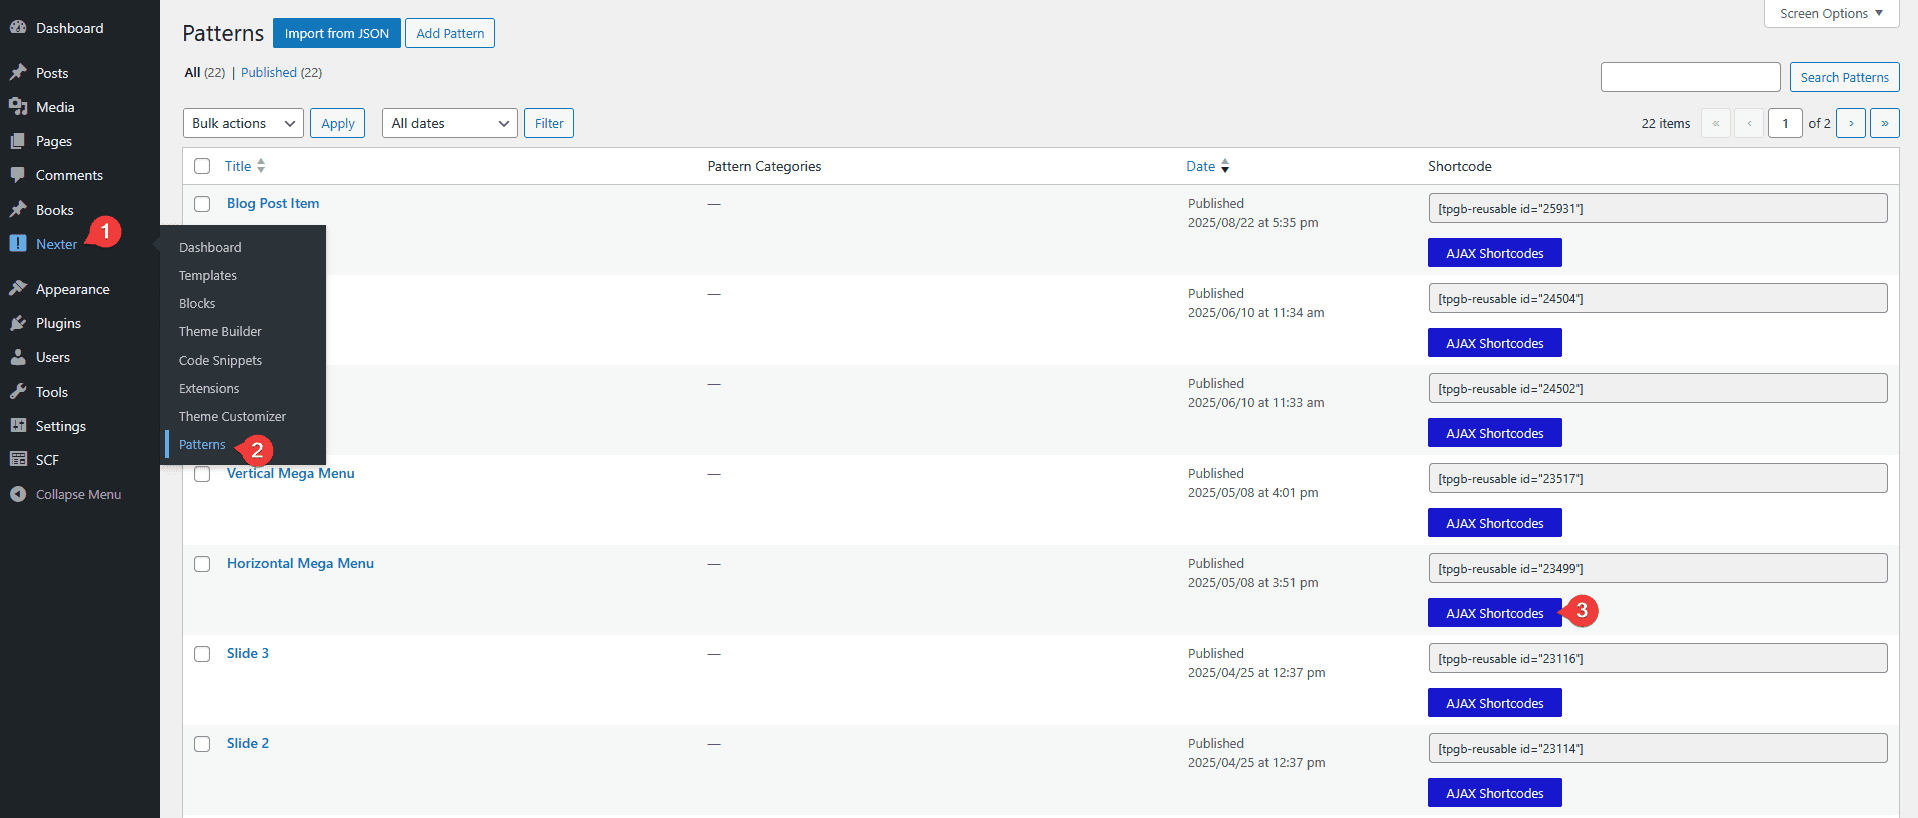This screenshot has width=1918, height=818.
Task: Open Extensions in Nexter submenu
Action: [x=209, y=388]
